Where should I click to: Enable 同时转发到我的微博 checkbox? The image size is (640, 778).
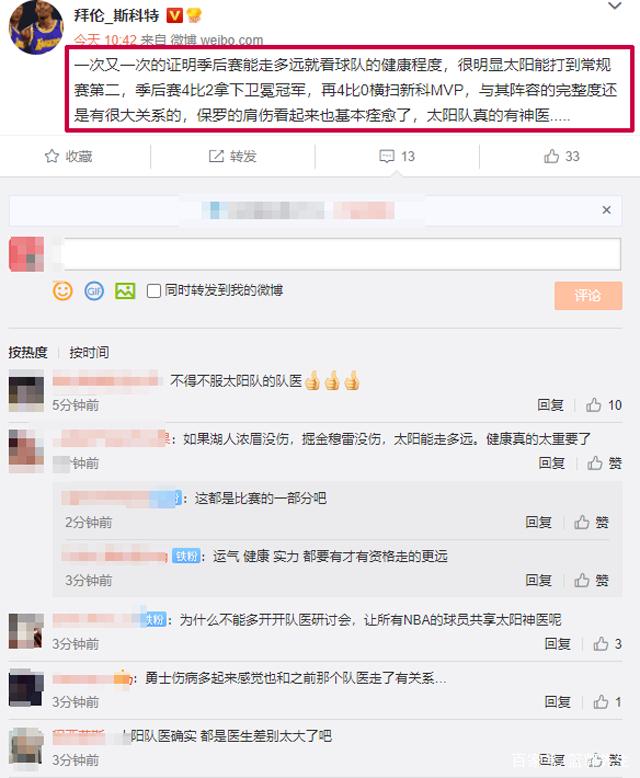pos(154,291)
